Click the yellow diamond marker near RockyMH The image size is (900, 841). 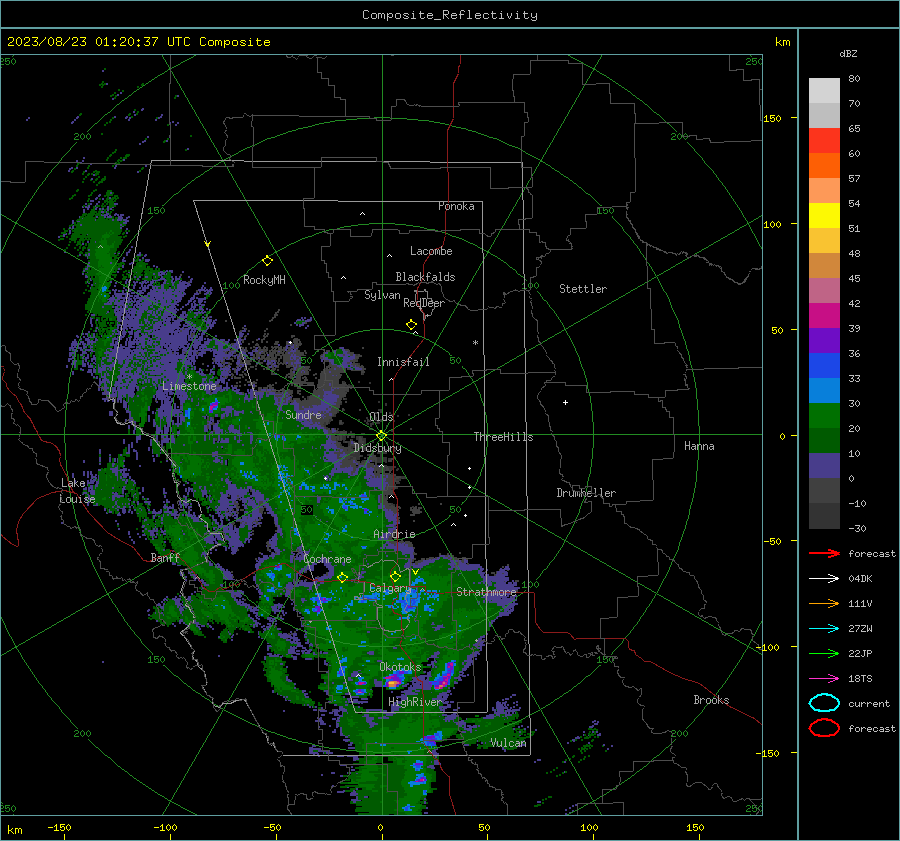[x=267, y=261]
